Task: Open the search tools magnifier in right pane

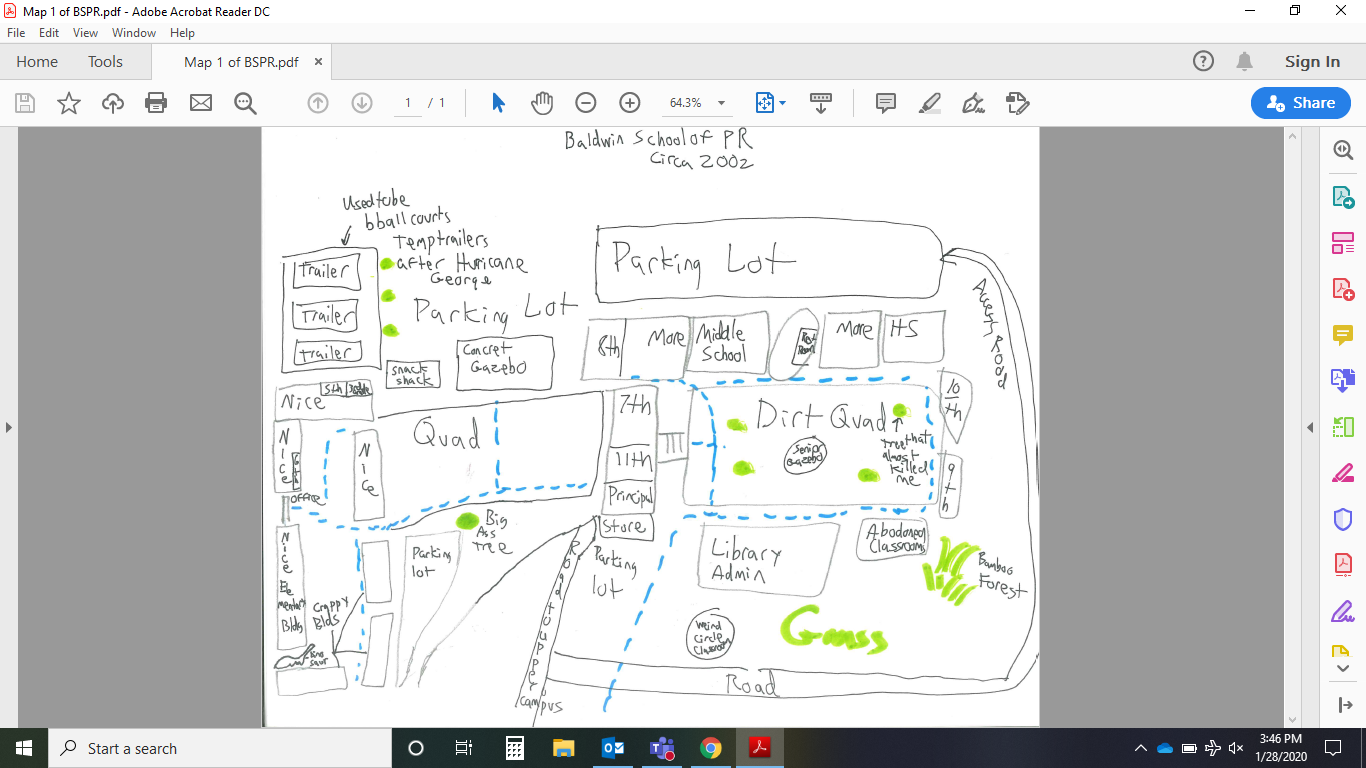Action: tap(1342, 151)
